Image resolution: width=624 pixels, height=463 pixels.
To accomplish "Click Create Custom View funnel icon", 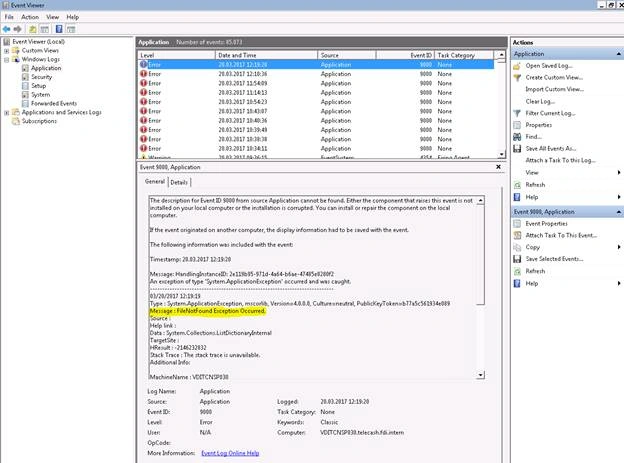I will click(517, 78).
